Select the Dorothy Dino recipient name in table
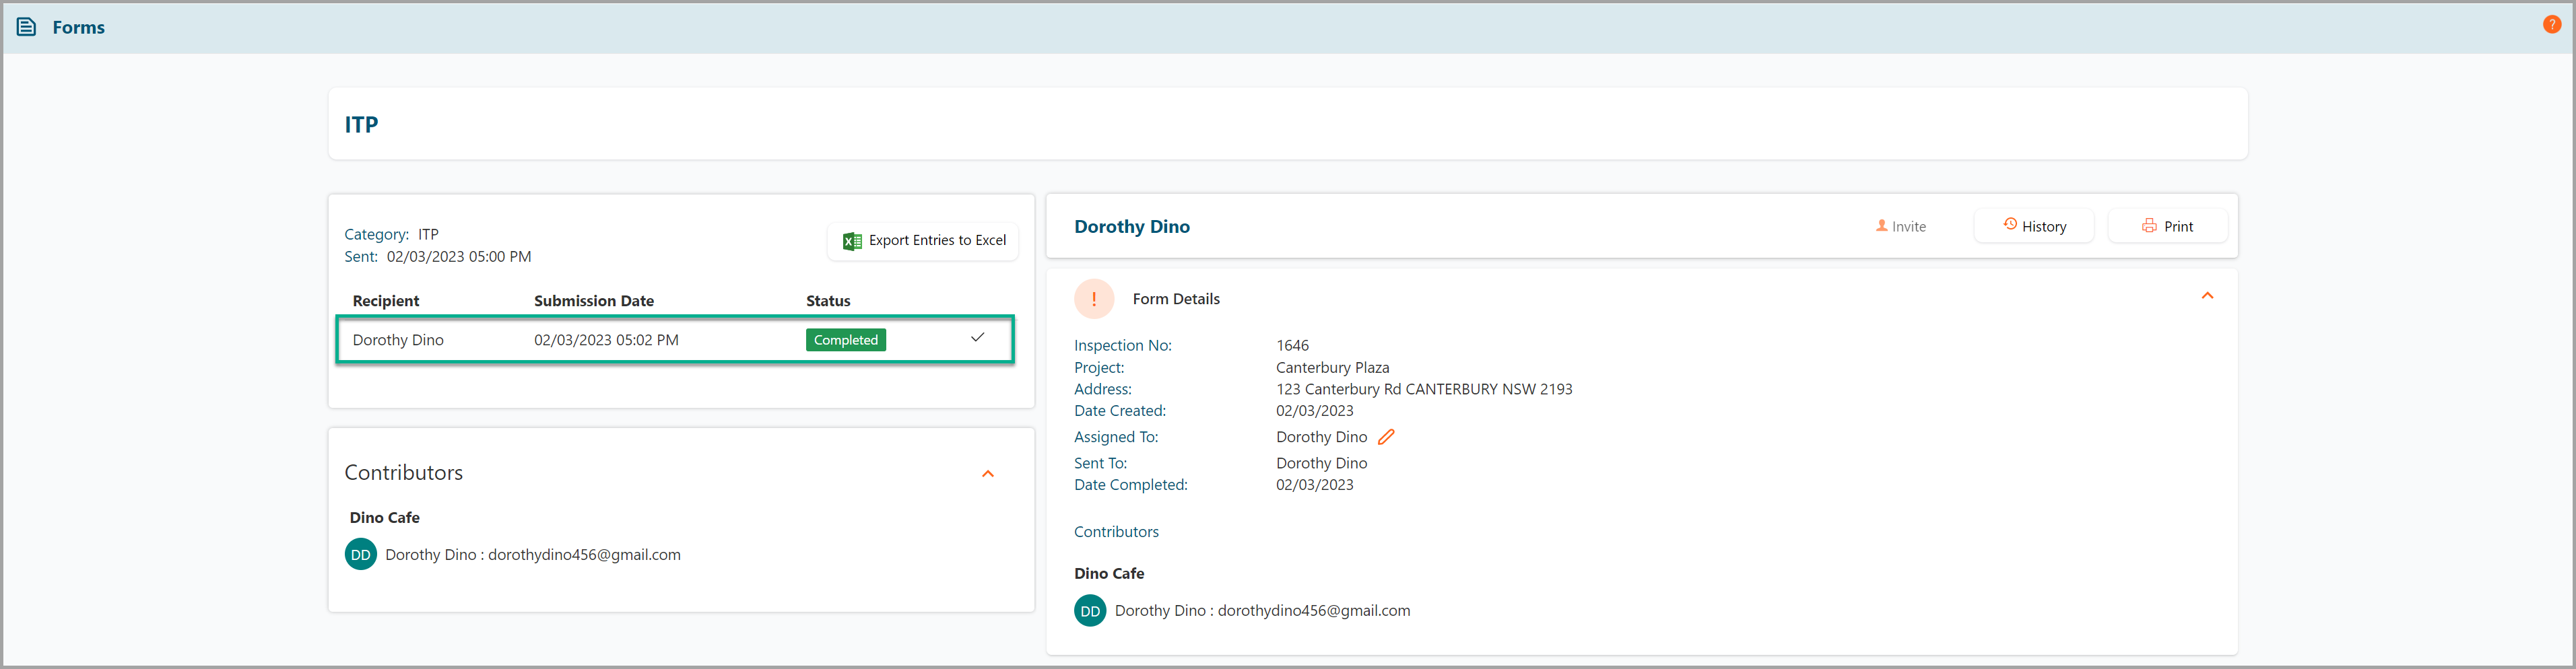2576x669 pixels. coord(398,340)
